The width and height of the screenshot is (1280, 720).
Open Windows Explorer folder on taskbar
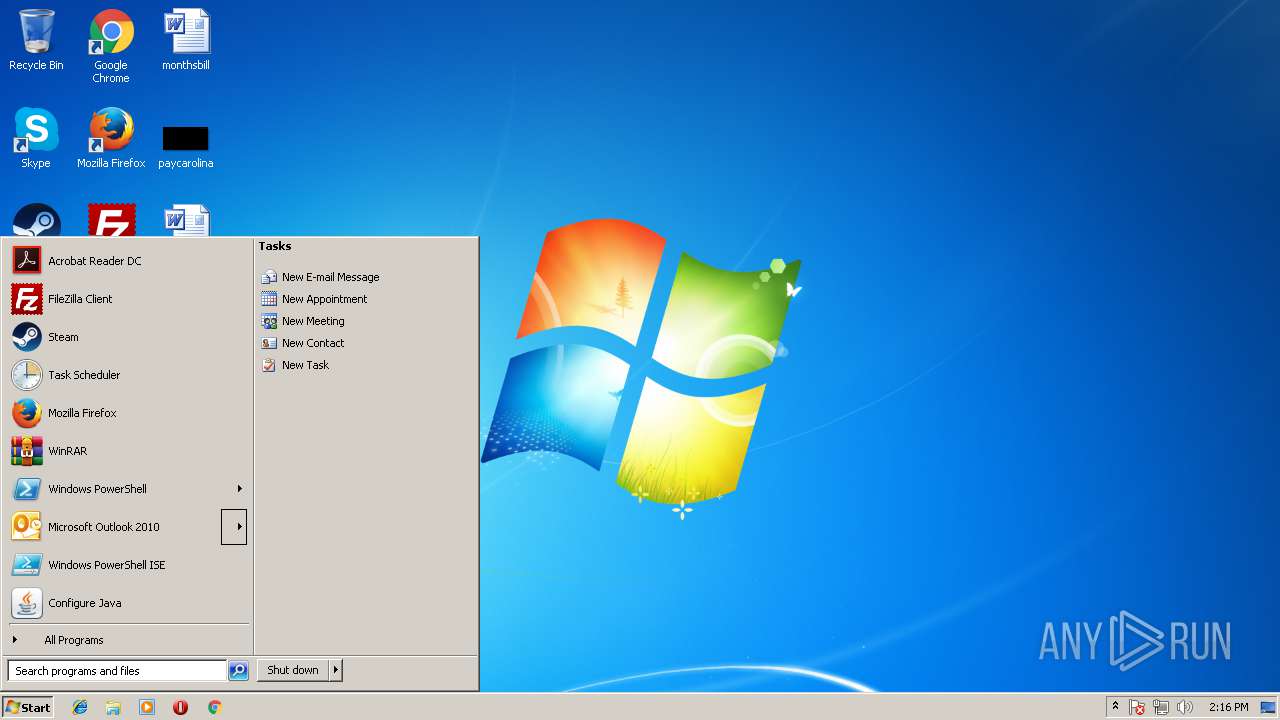click(x=113, y=707)
